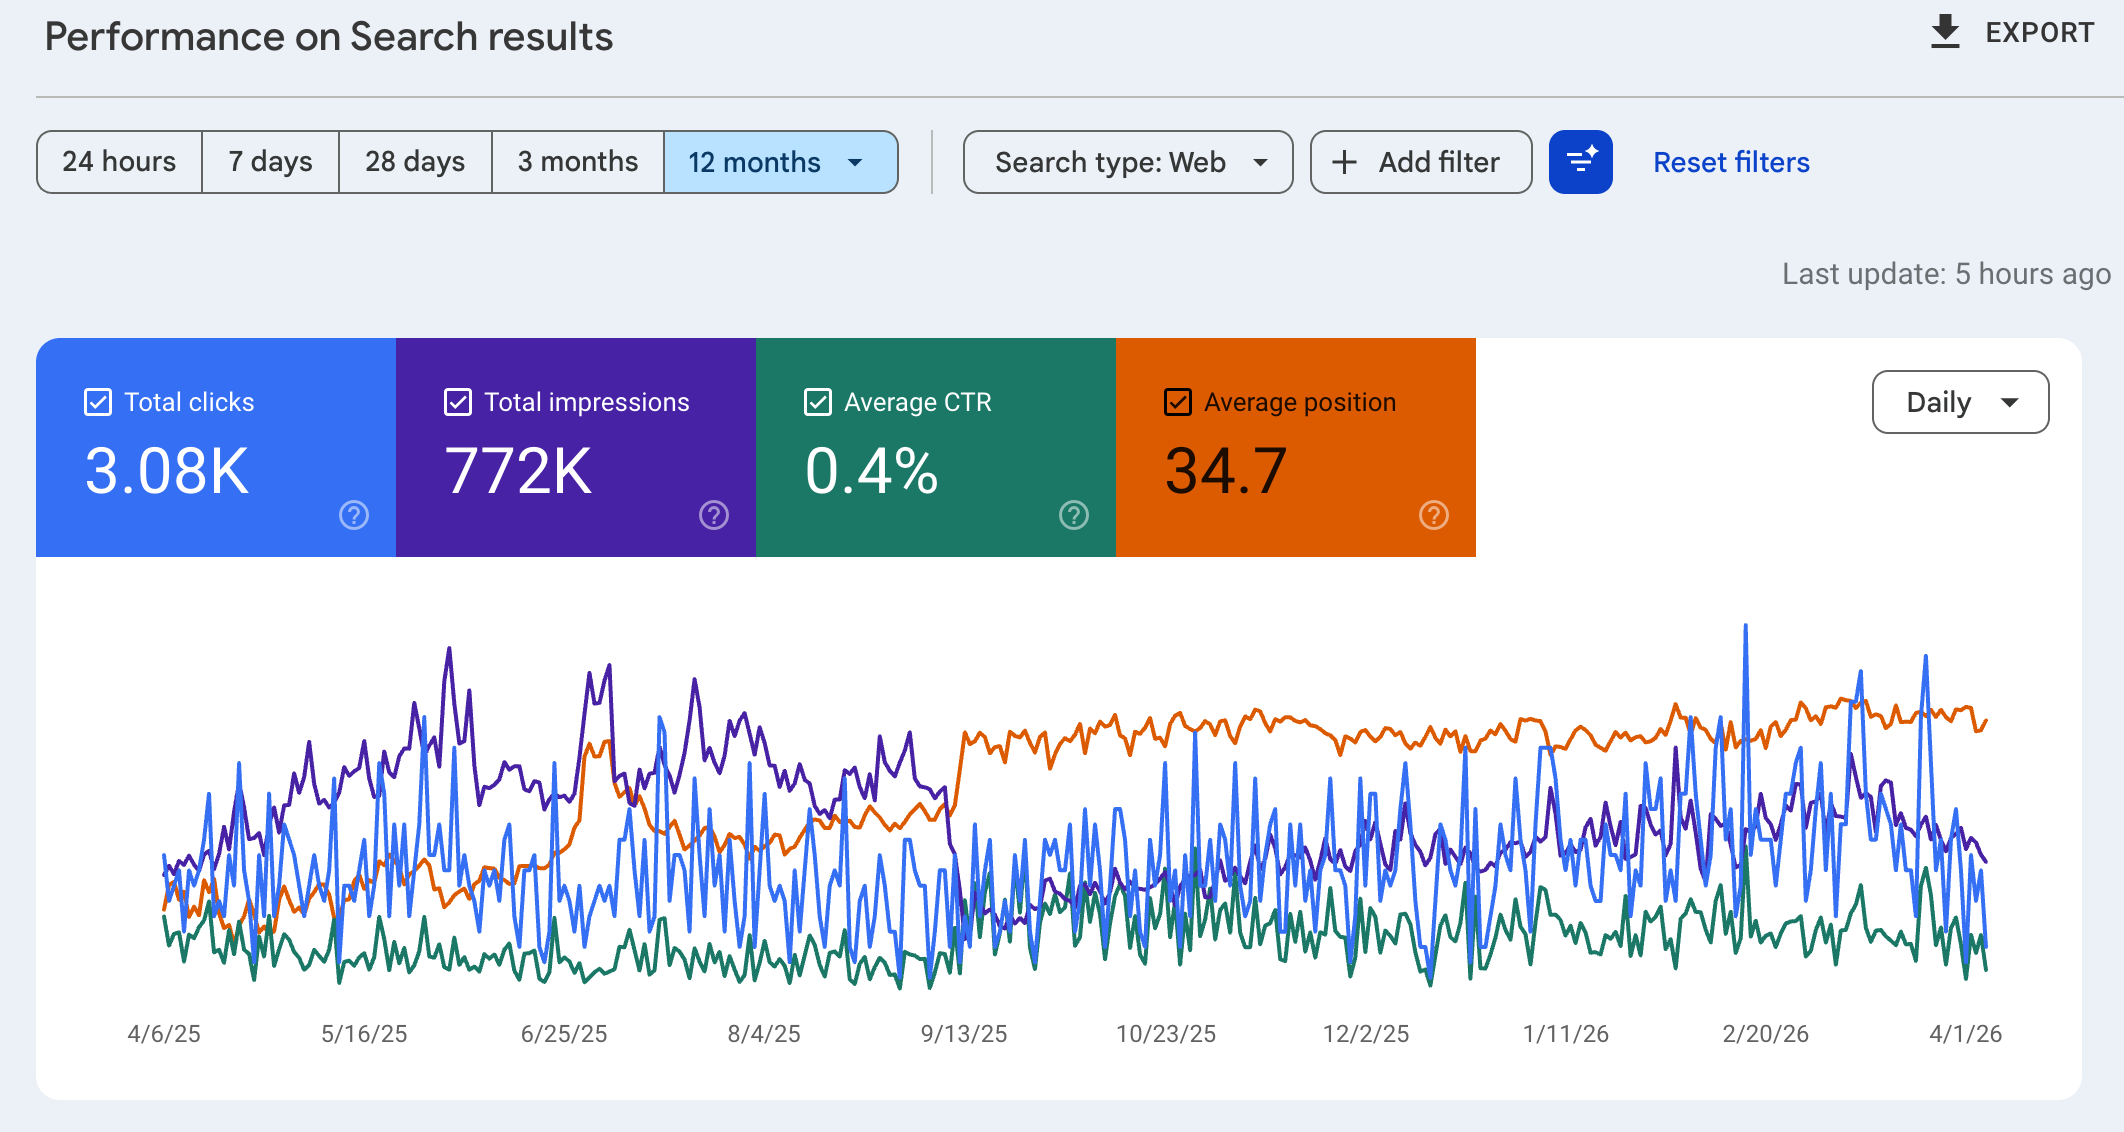The image size is (2124, 1132).
Task: Click the export download icon
Action: [x=1944, y=32]
